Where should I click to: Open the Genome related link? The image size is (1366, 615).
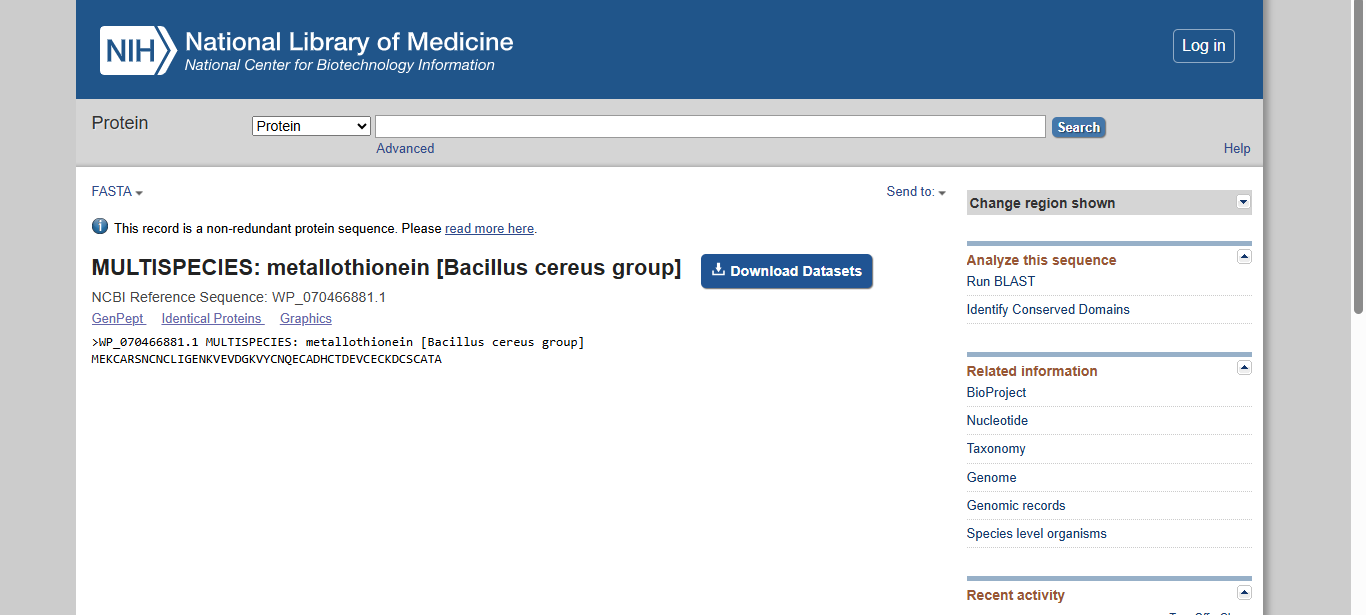coord(991,477)
